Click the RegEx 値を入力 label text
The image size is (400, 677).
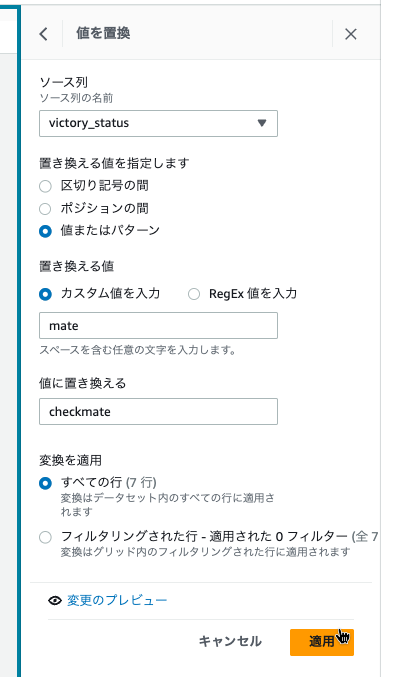pos(253,294)
